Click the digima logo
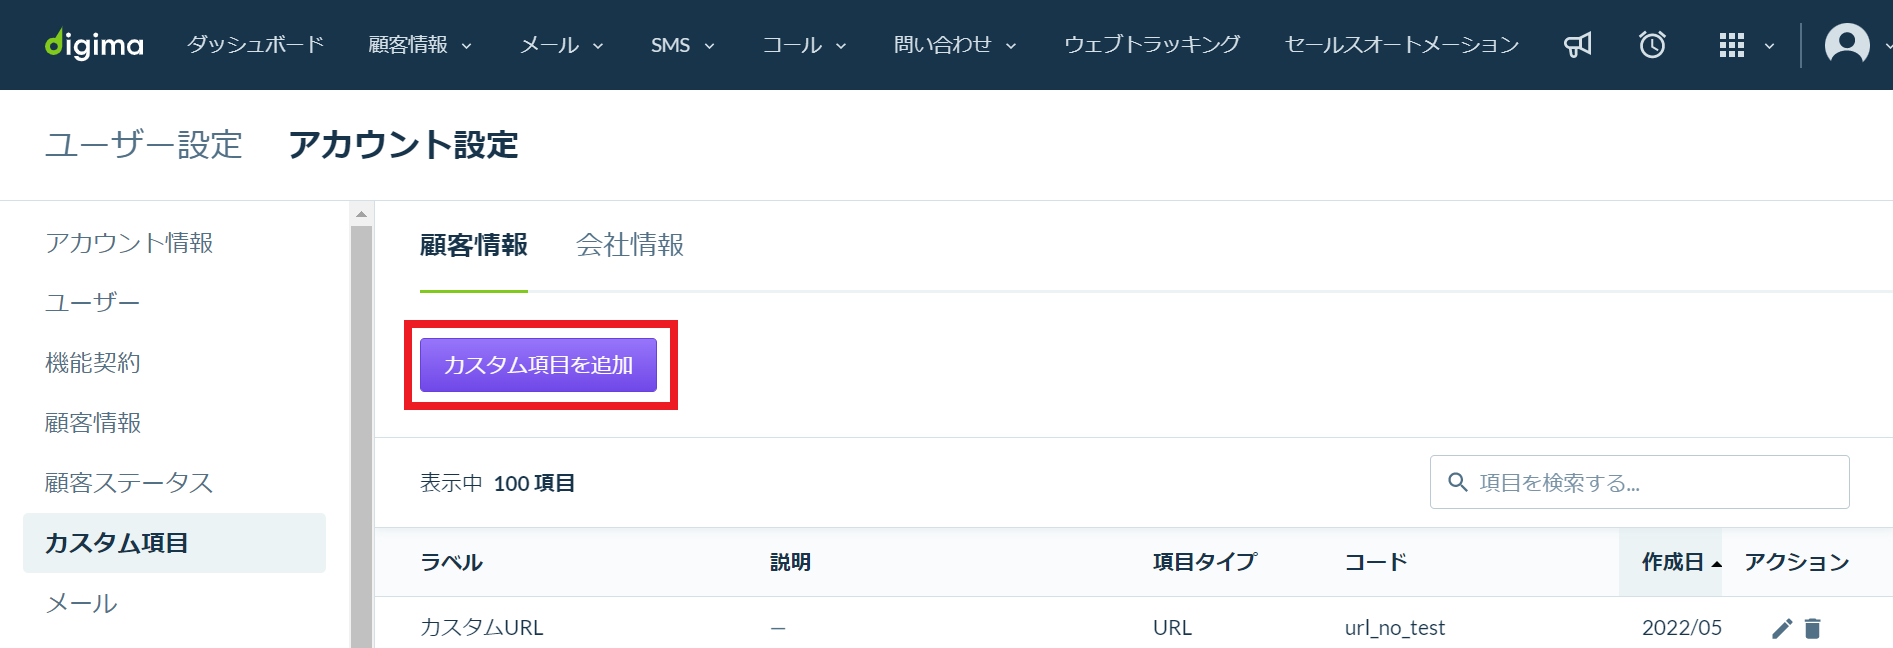Viewport: 1893px width, 648px height. (x=94, y=45)
